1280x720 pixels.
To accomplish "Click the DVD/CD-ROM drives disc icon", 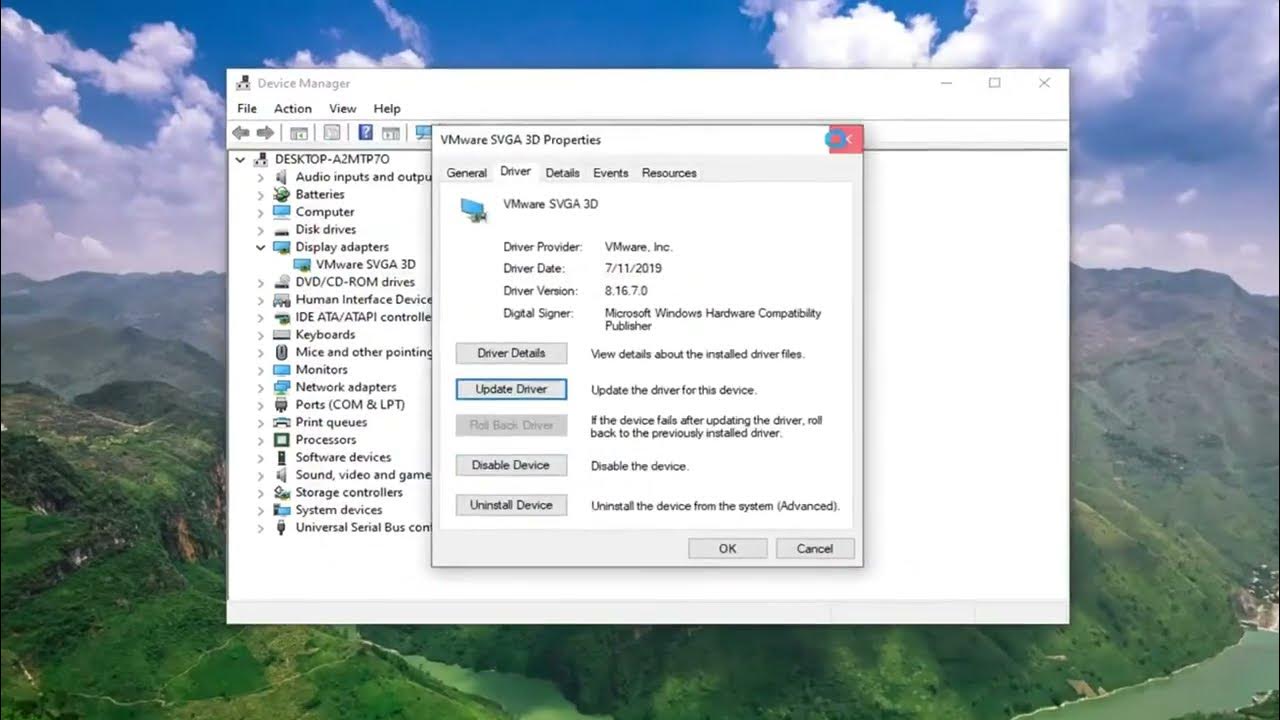I will click(282, 282).
